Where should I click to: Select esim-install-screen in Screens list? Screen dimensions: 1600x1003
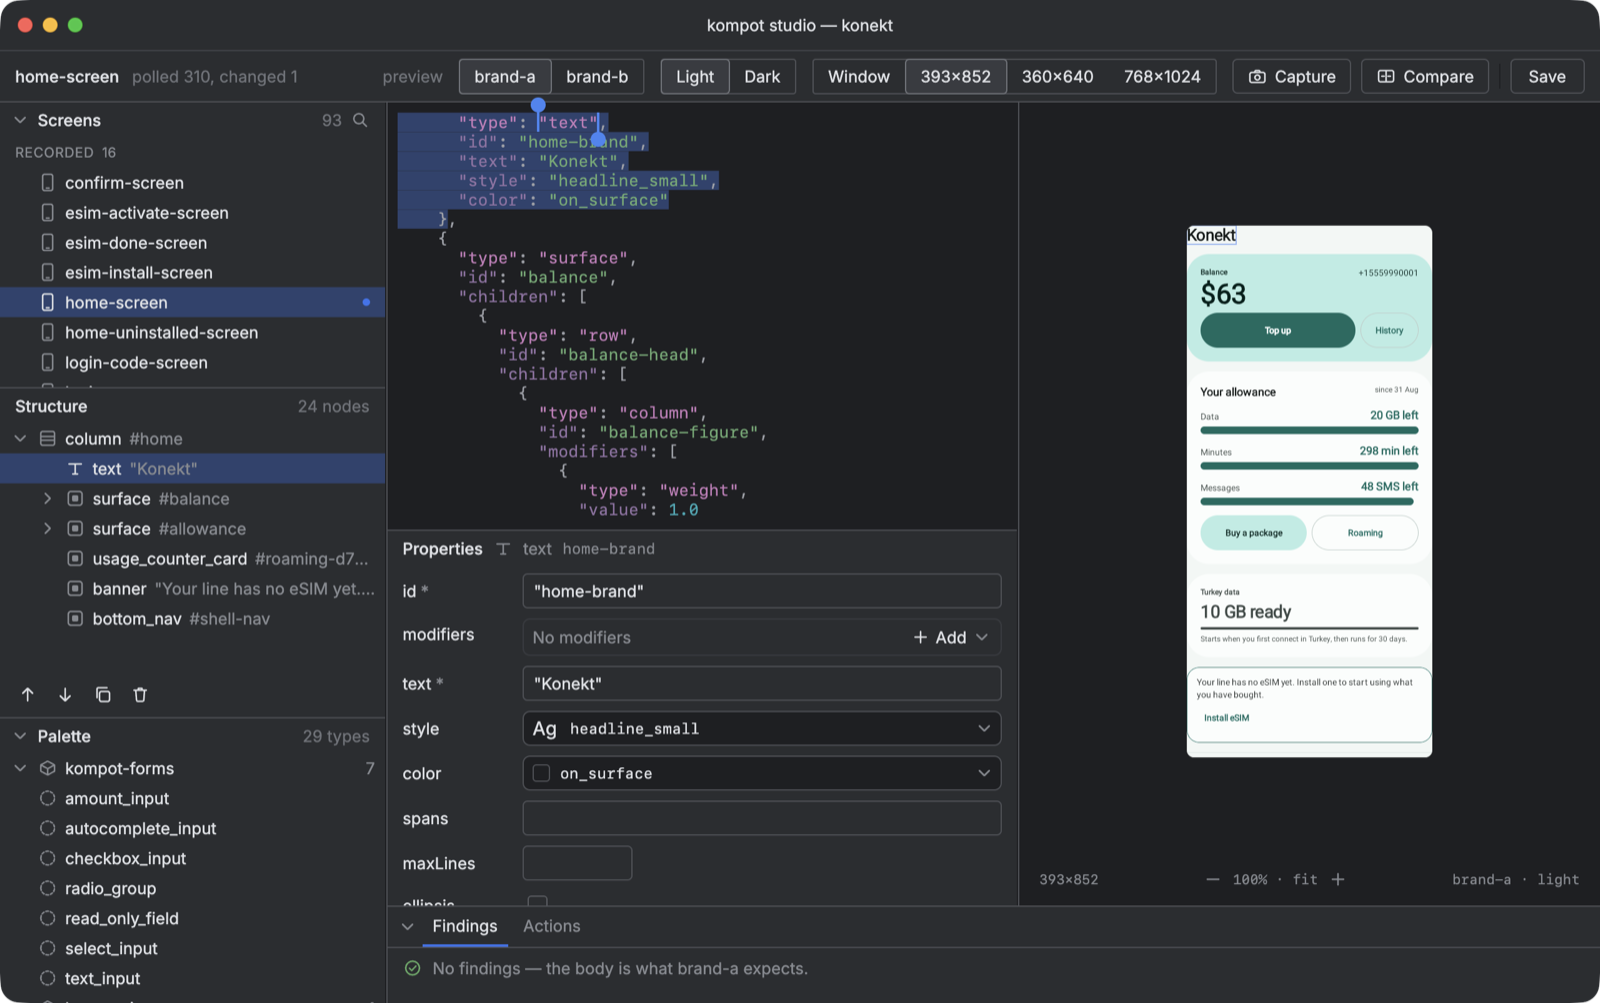click(x=193, y=273)
